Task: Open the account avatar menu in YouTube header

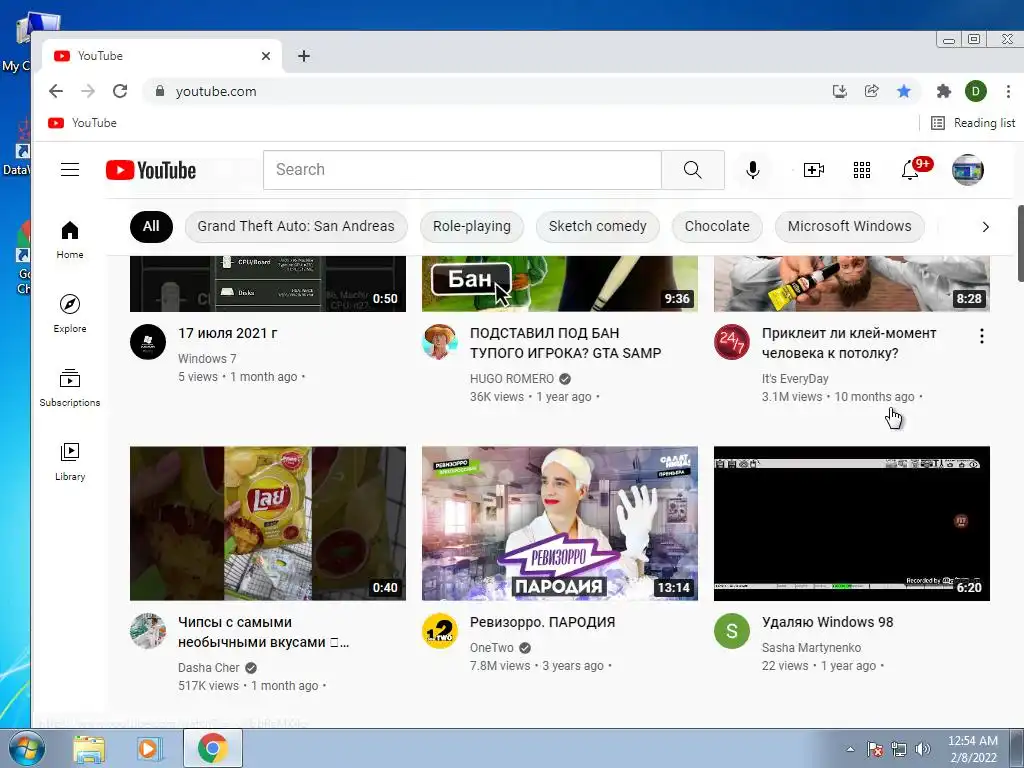Action: (967, 170)
